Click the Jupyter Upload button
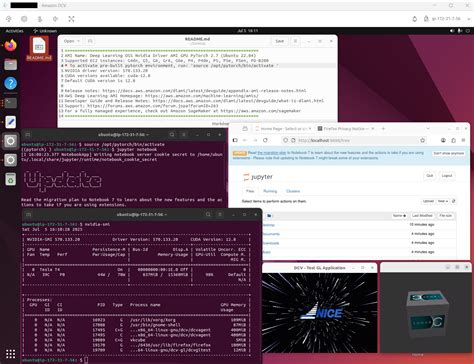The height and width of the screenshot is (364, 474). click(x=428, y=201)
